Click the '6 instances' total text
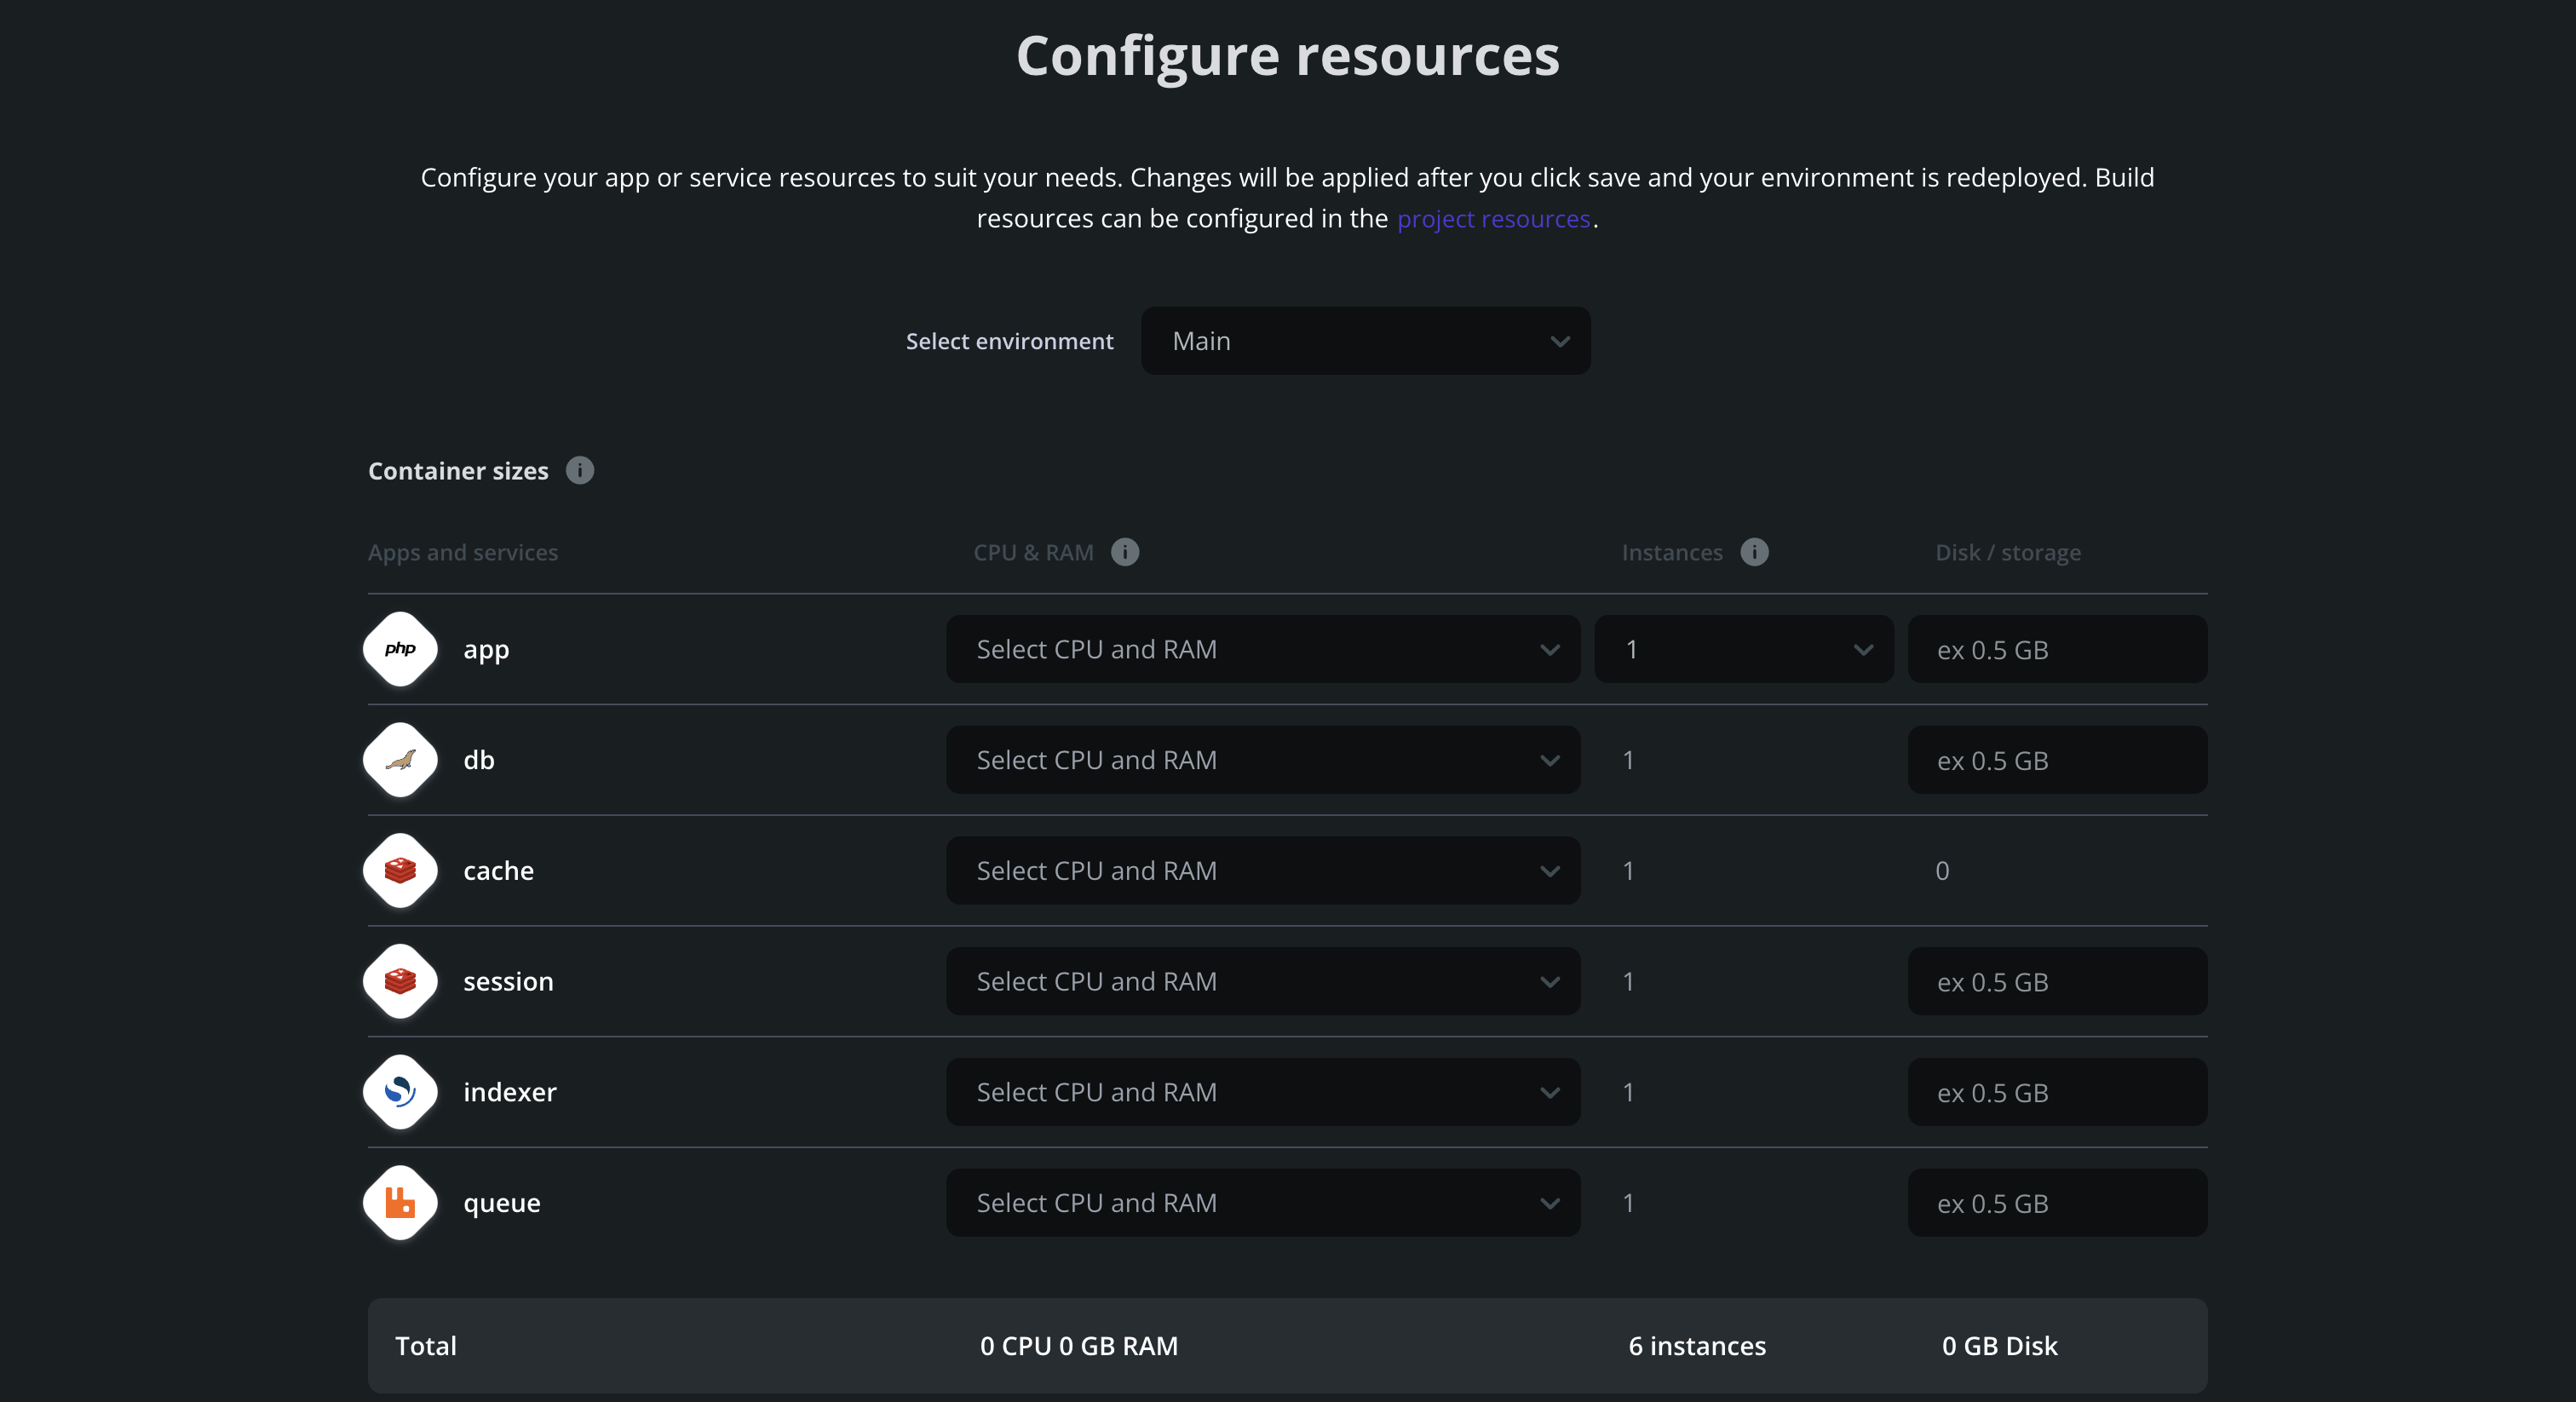 point(1697,1346)
